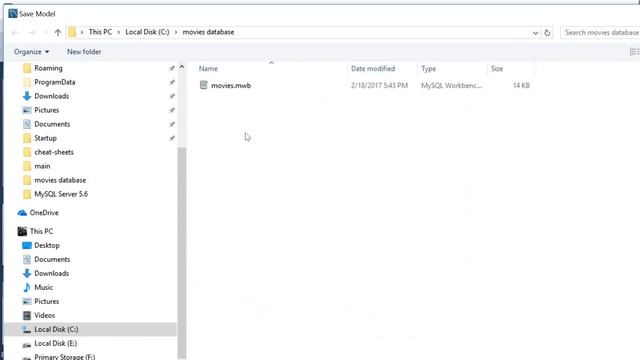Refresh the movies database folder
The image size is (640, 360).
547,33
